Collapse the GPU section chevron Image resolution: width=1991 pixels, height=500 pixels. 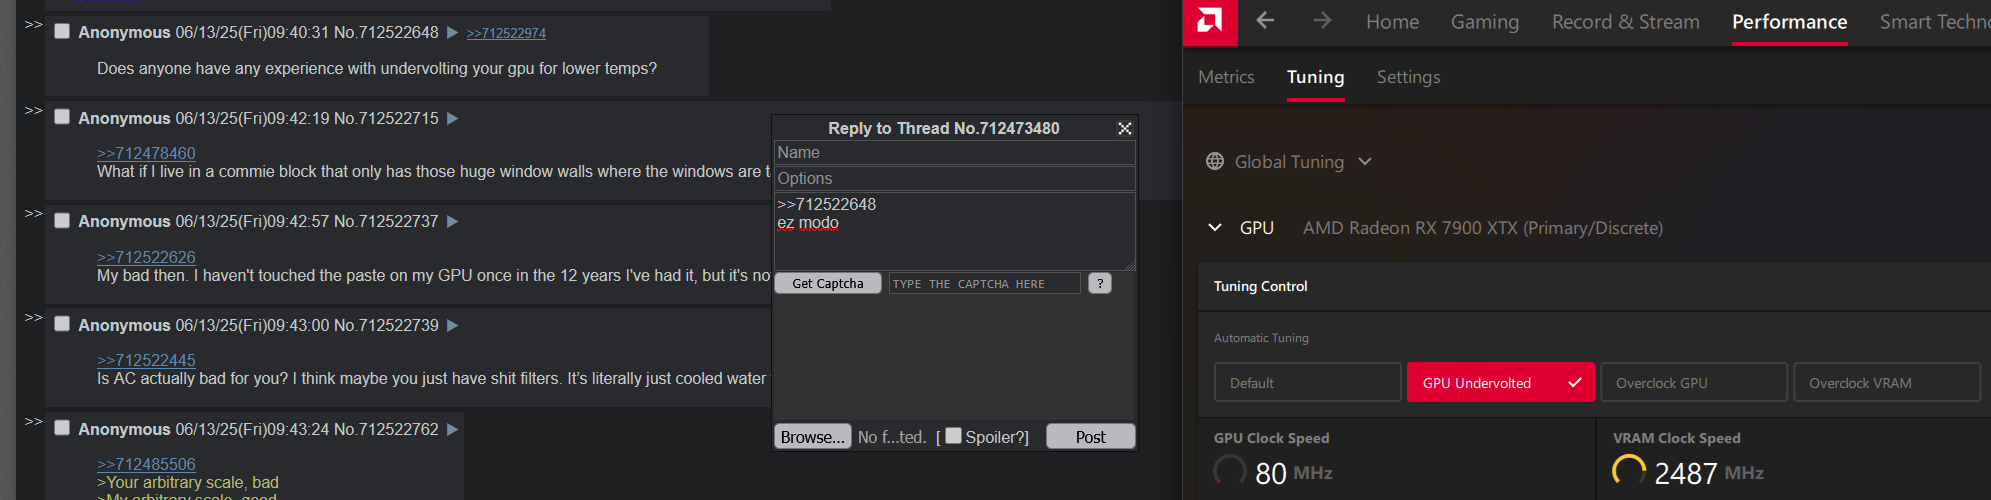point(1215,228)
